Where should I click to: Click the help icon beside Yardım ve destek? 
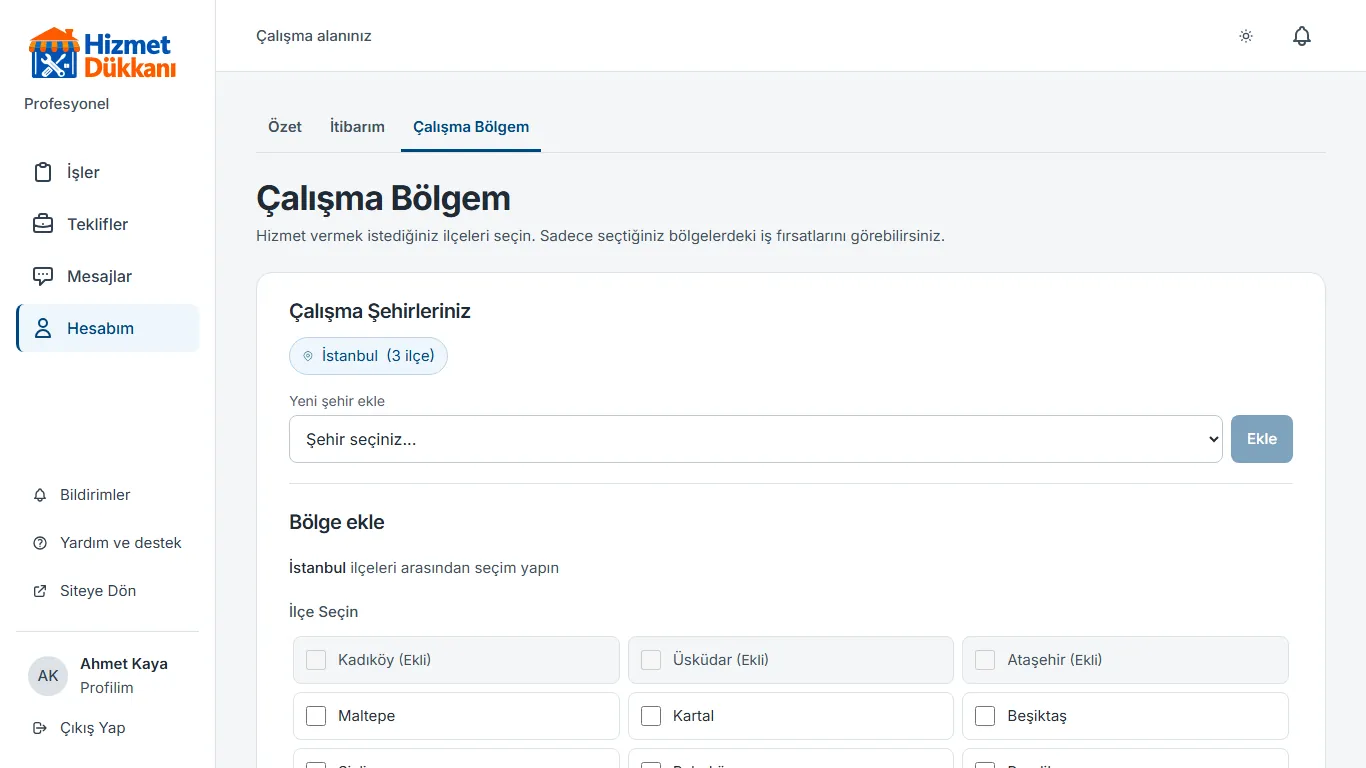40,543
